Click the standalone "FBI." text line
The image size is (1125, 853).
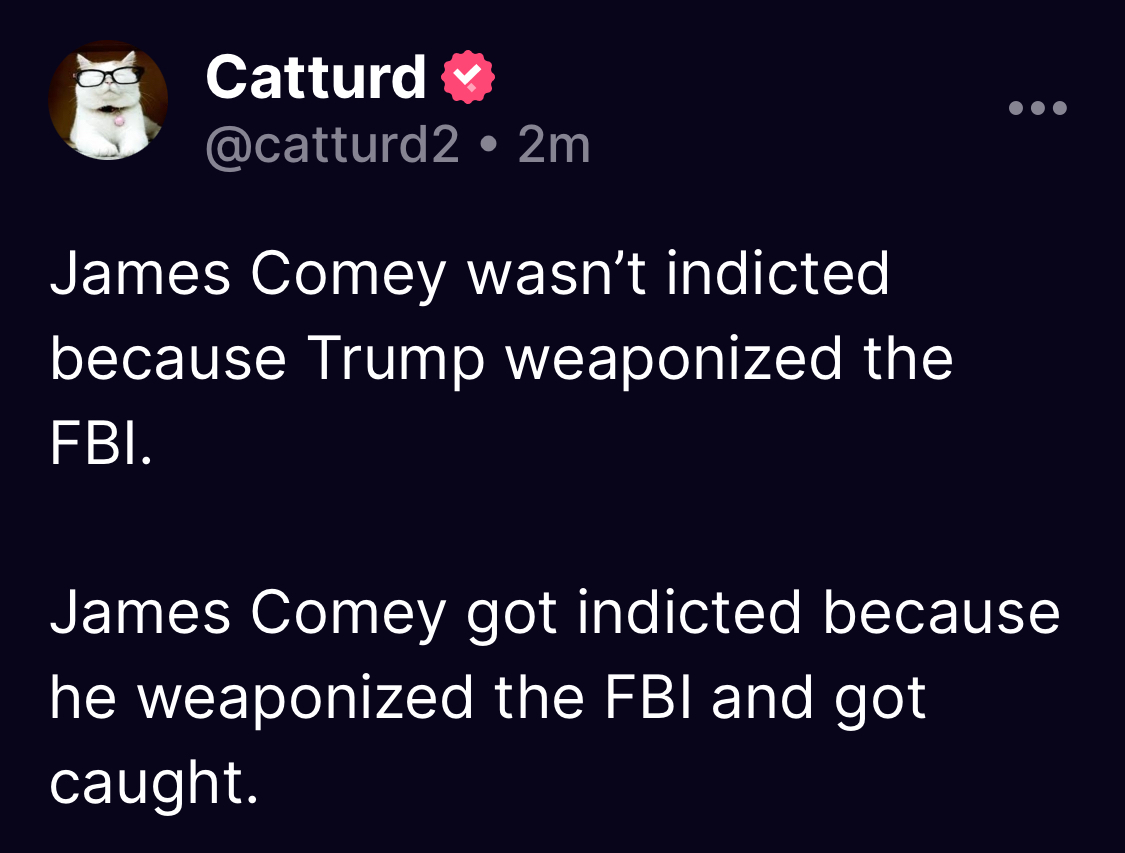coord(101,445)
